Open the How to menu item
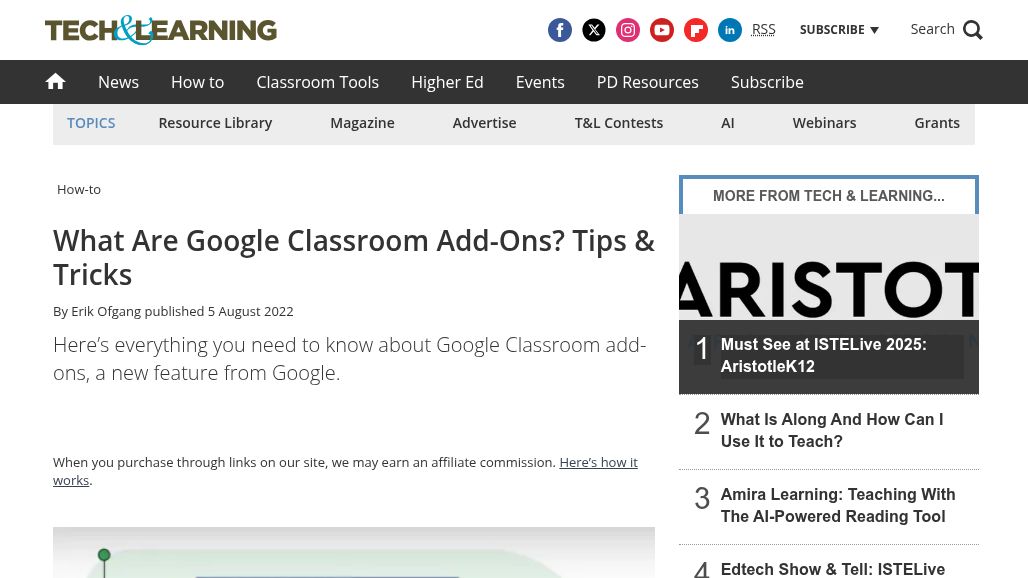This screenshot has width=1028, height=578. [x=197, y=82]
